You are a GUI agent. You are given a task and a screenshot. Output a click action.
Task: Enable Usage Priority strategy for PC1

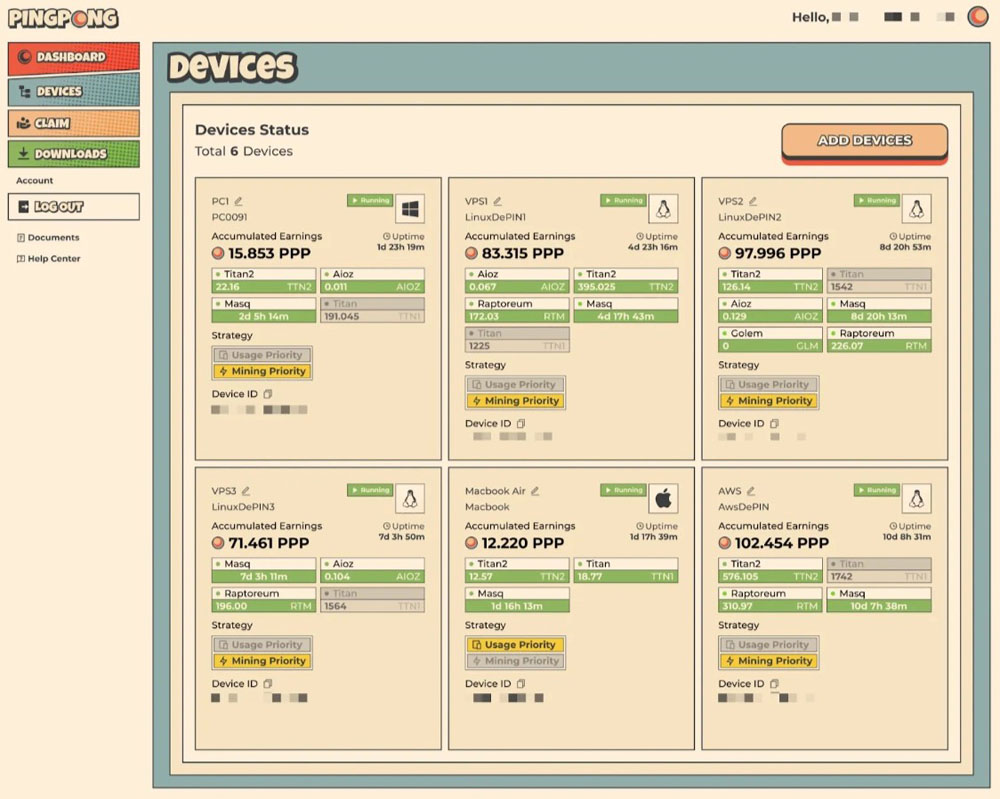click(262, 355)
